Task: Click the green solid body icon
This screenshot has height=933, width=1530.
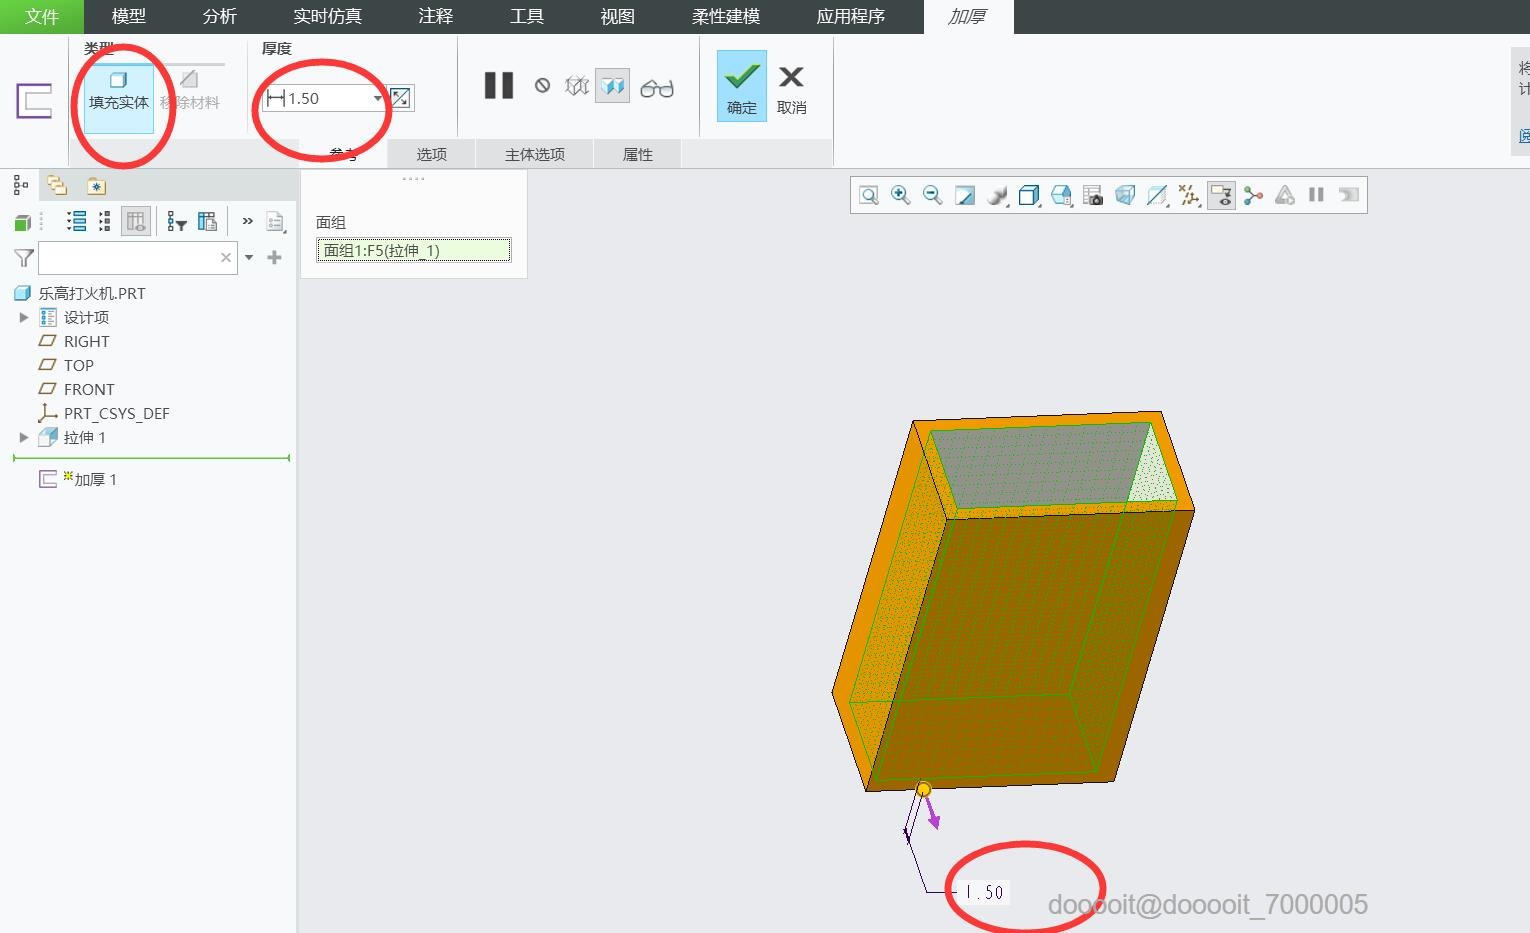Action: tap(22, 222)
